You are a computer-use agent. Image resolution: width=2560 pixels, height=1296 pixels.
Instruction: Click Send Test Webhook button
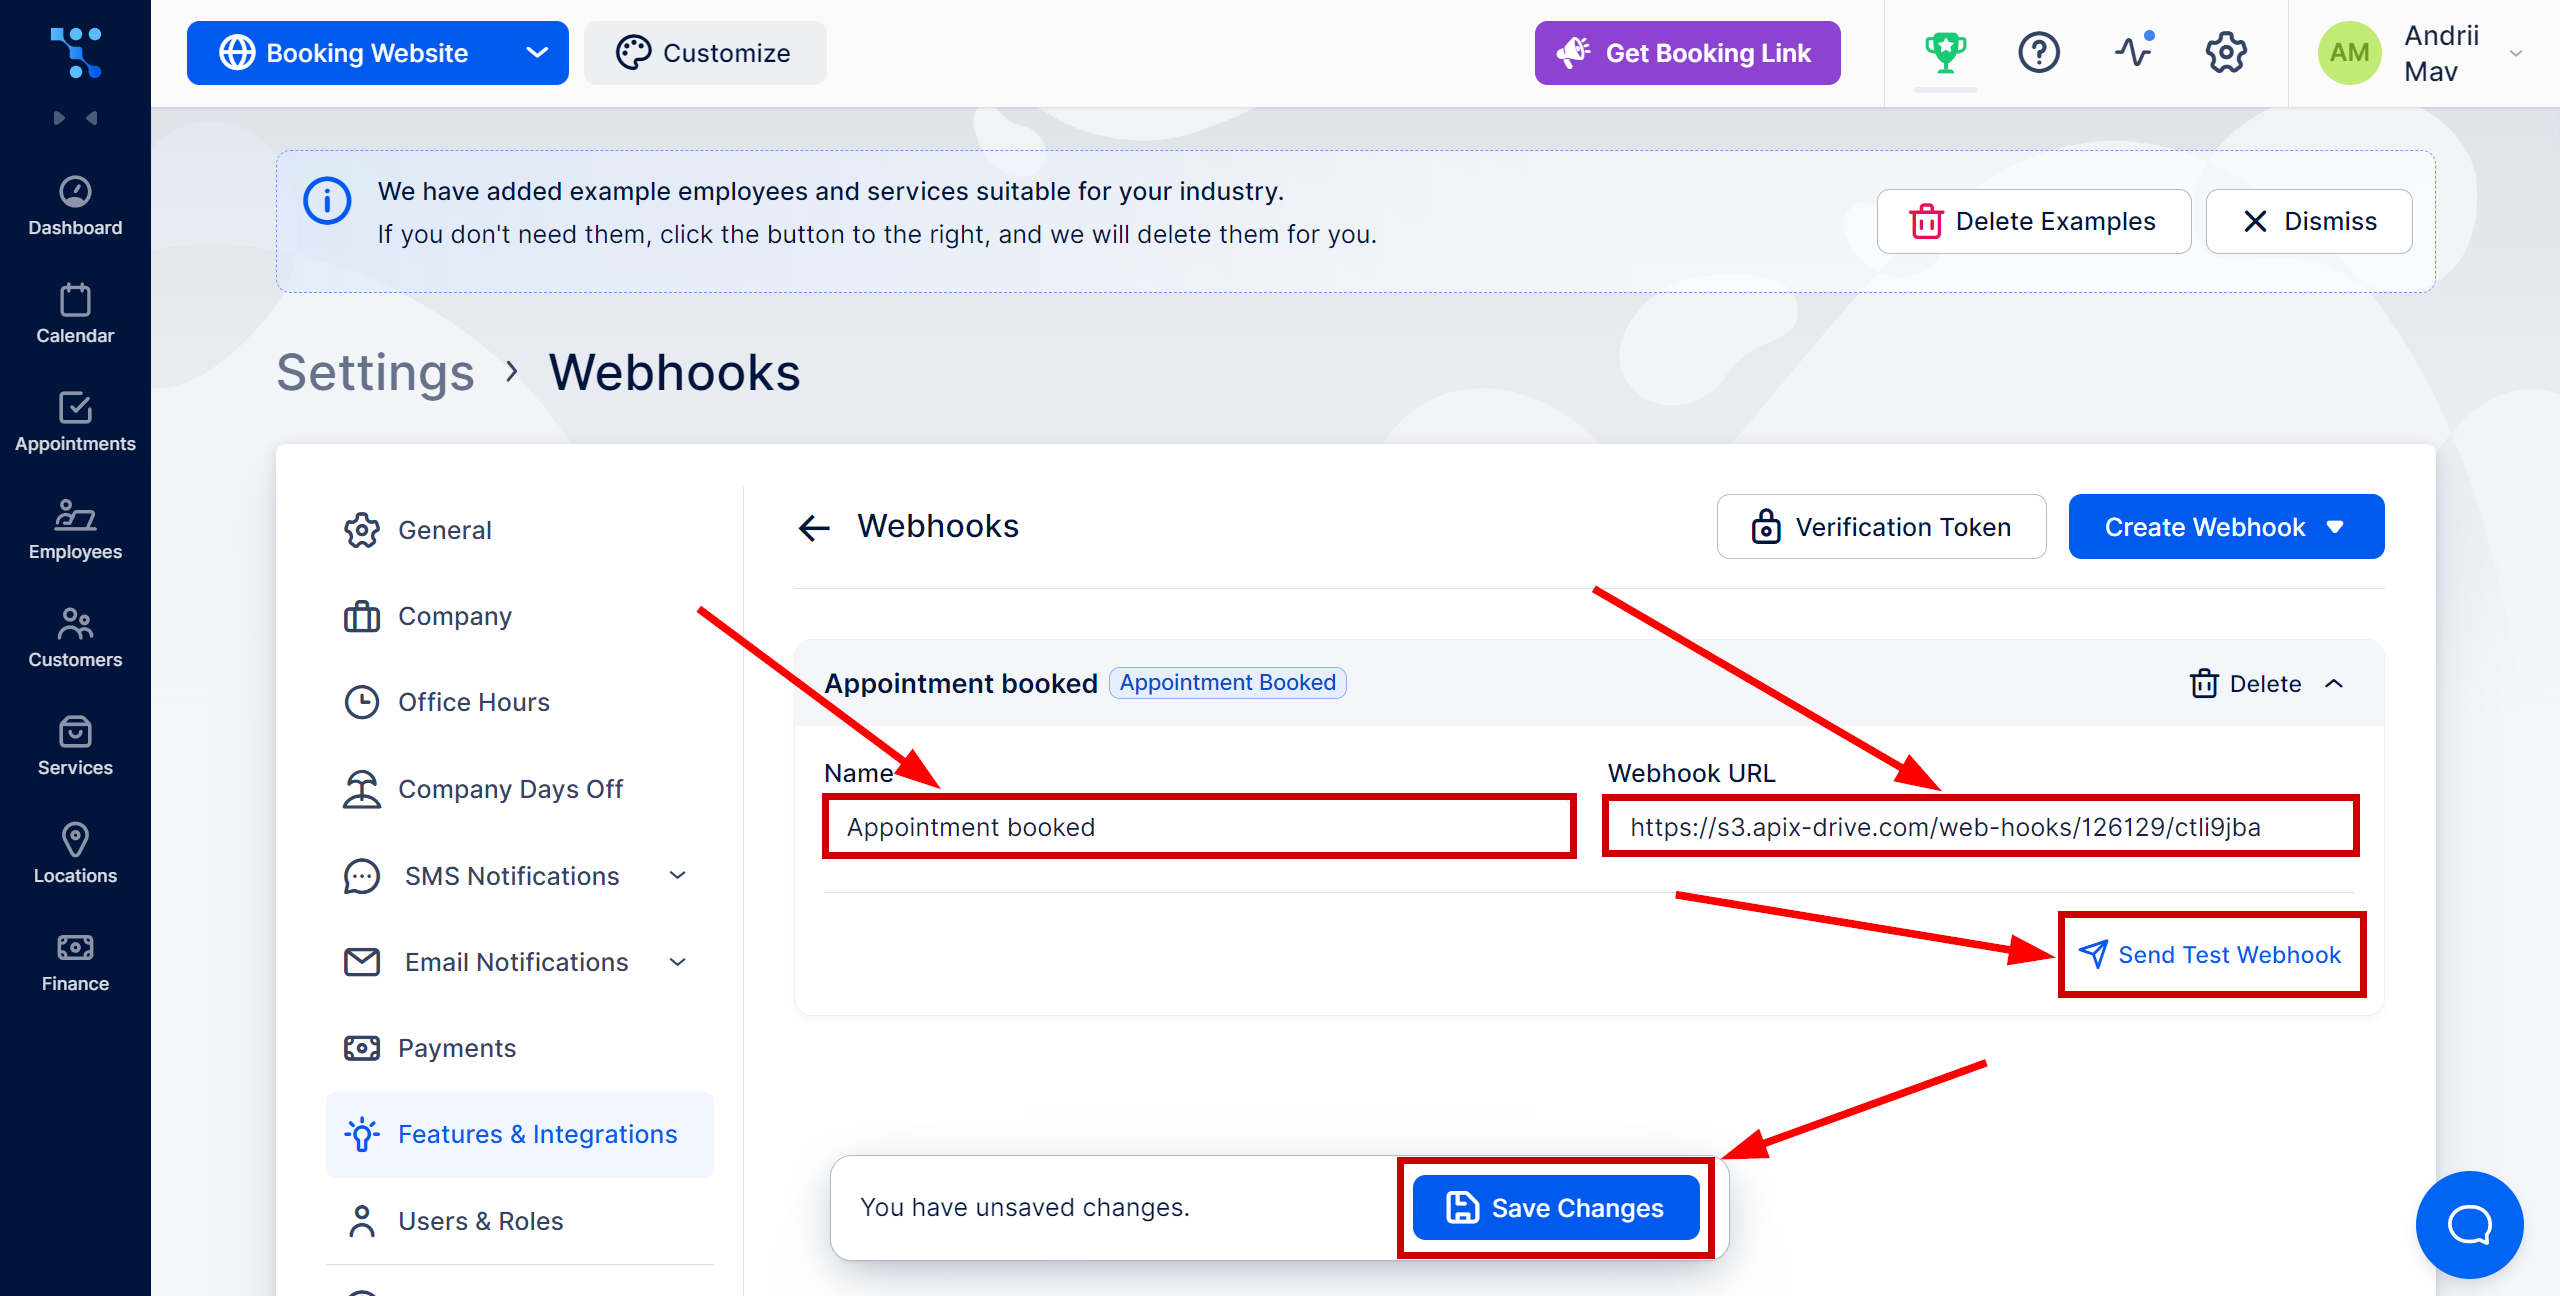coord(2211,954)
